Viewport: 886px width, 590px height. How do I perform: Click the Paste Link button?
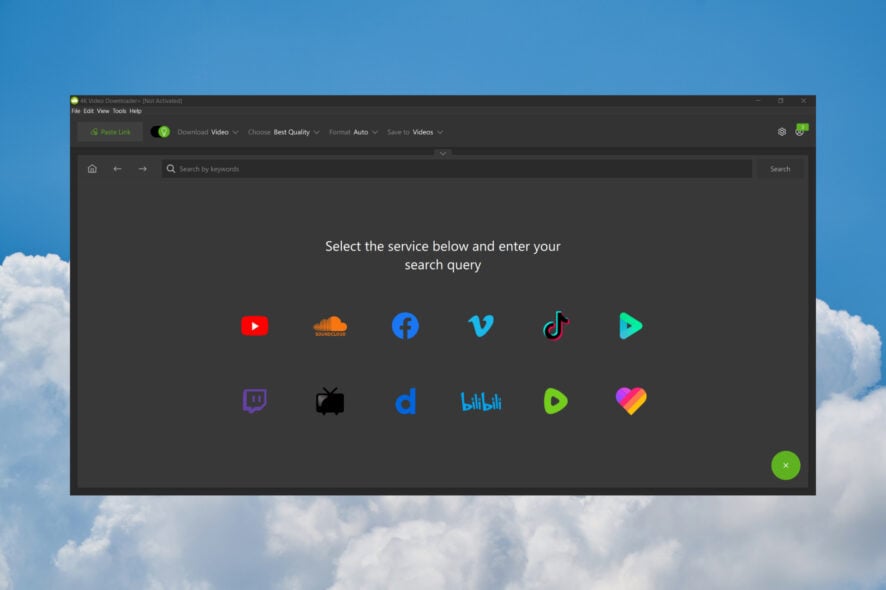pos(110,132)
